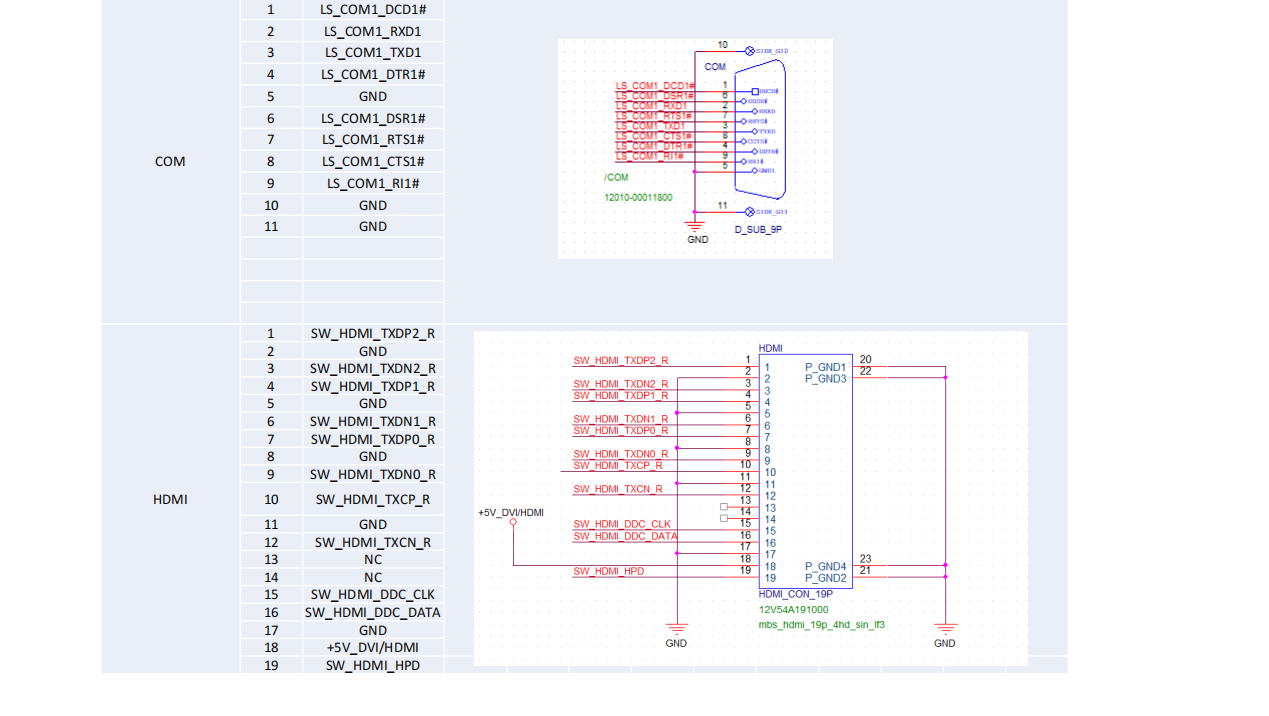Screen dimensions: 1269x716
Task: Click the P_GND4 pin label in HDMI schematic
Action: (826, 566)
